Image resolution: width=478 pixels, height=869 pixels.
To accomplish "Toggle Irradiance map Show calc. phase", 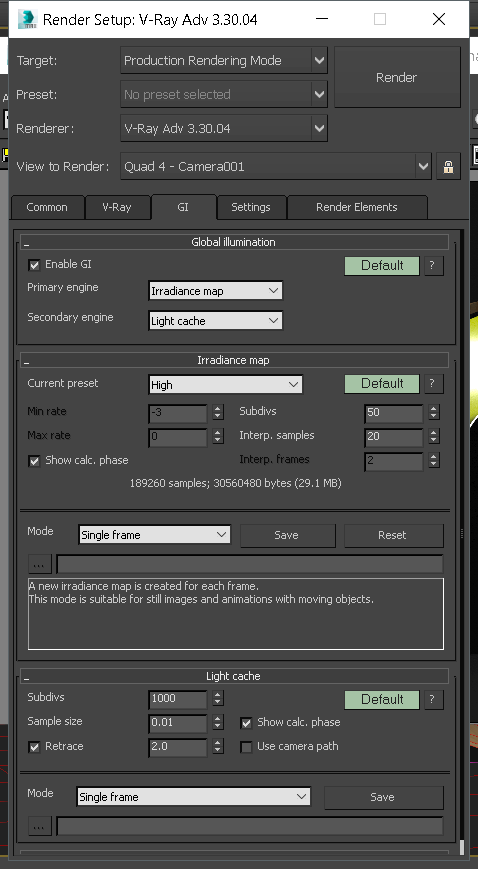I will (34, 461).
